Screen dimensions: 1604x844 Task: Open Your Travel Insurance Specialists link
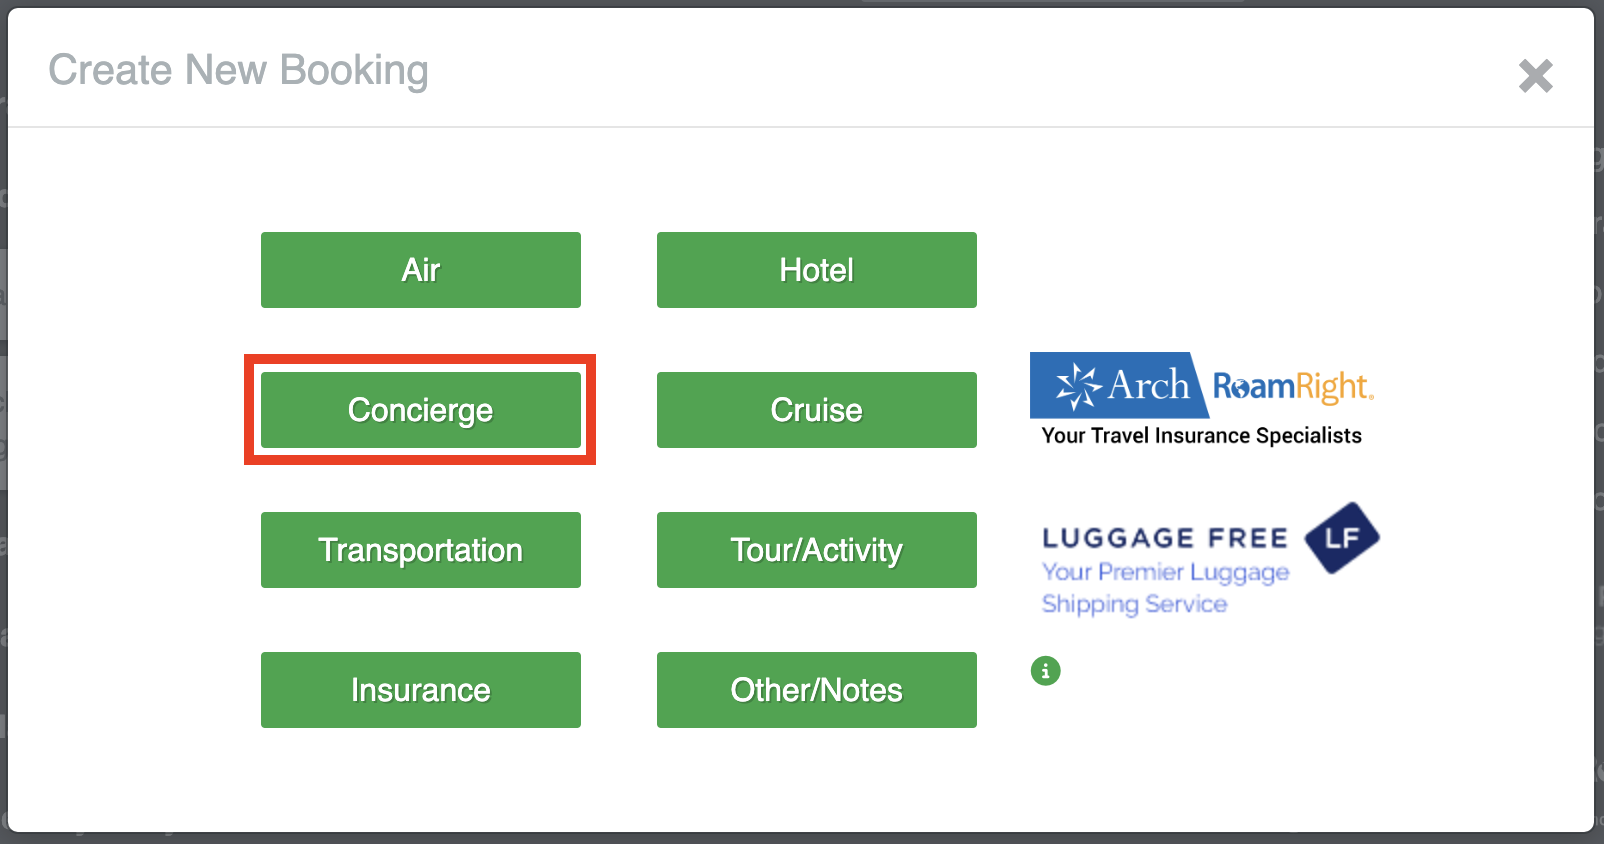pyautogui.click(x=1201, y=435)
